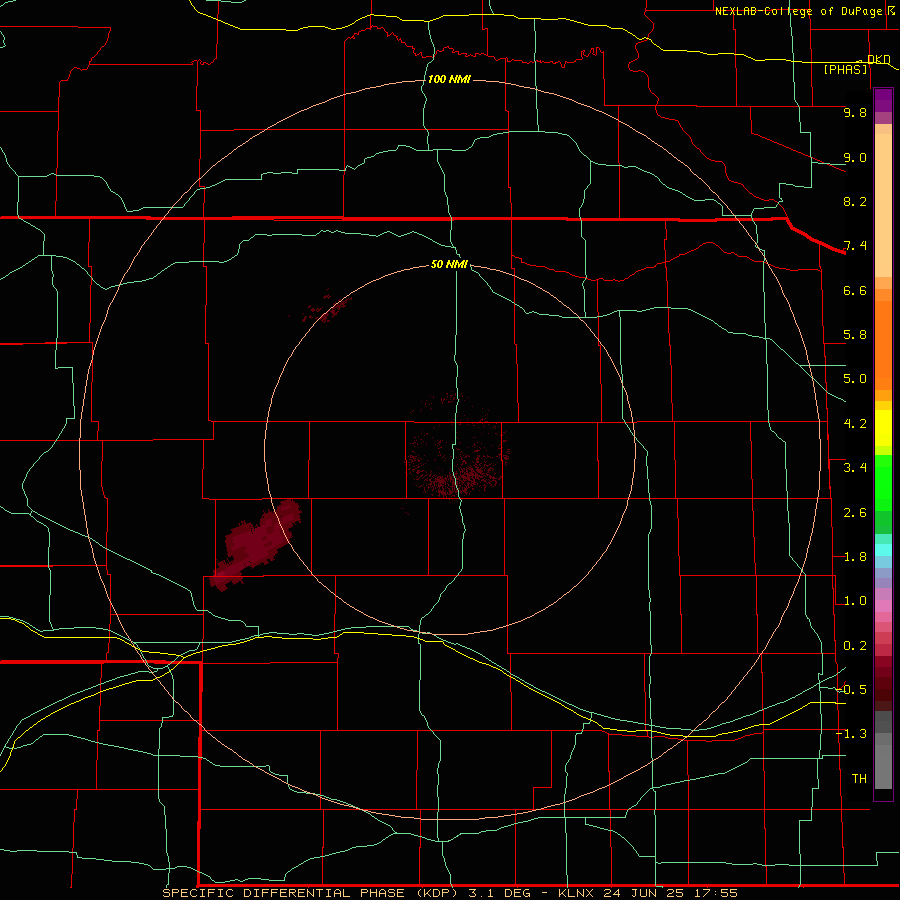The height and width of the screenshot is (900, 900).
Task: Click the 0.2 scale value
Action: tap(855, 646)
